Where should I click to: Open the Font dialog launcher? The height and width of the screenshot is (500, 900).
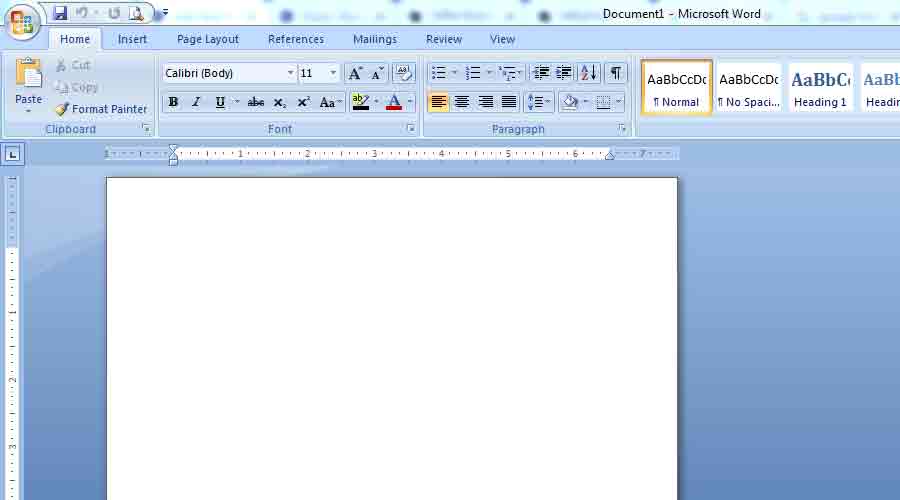[410, 129]
